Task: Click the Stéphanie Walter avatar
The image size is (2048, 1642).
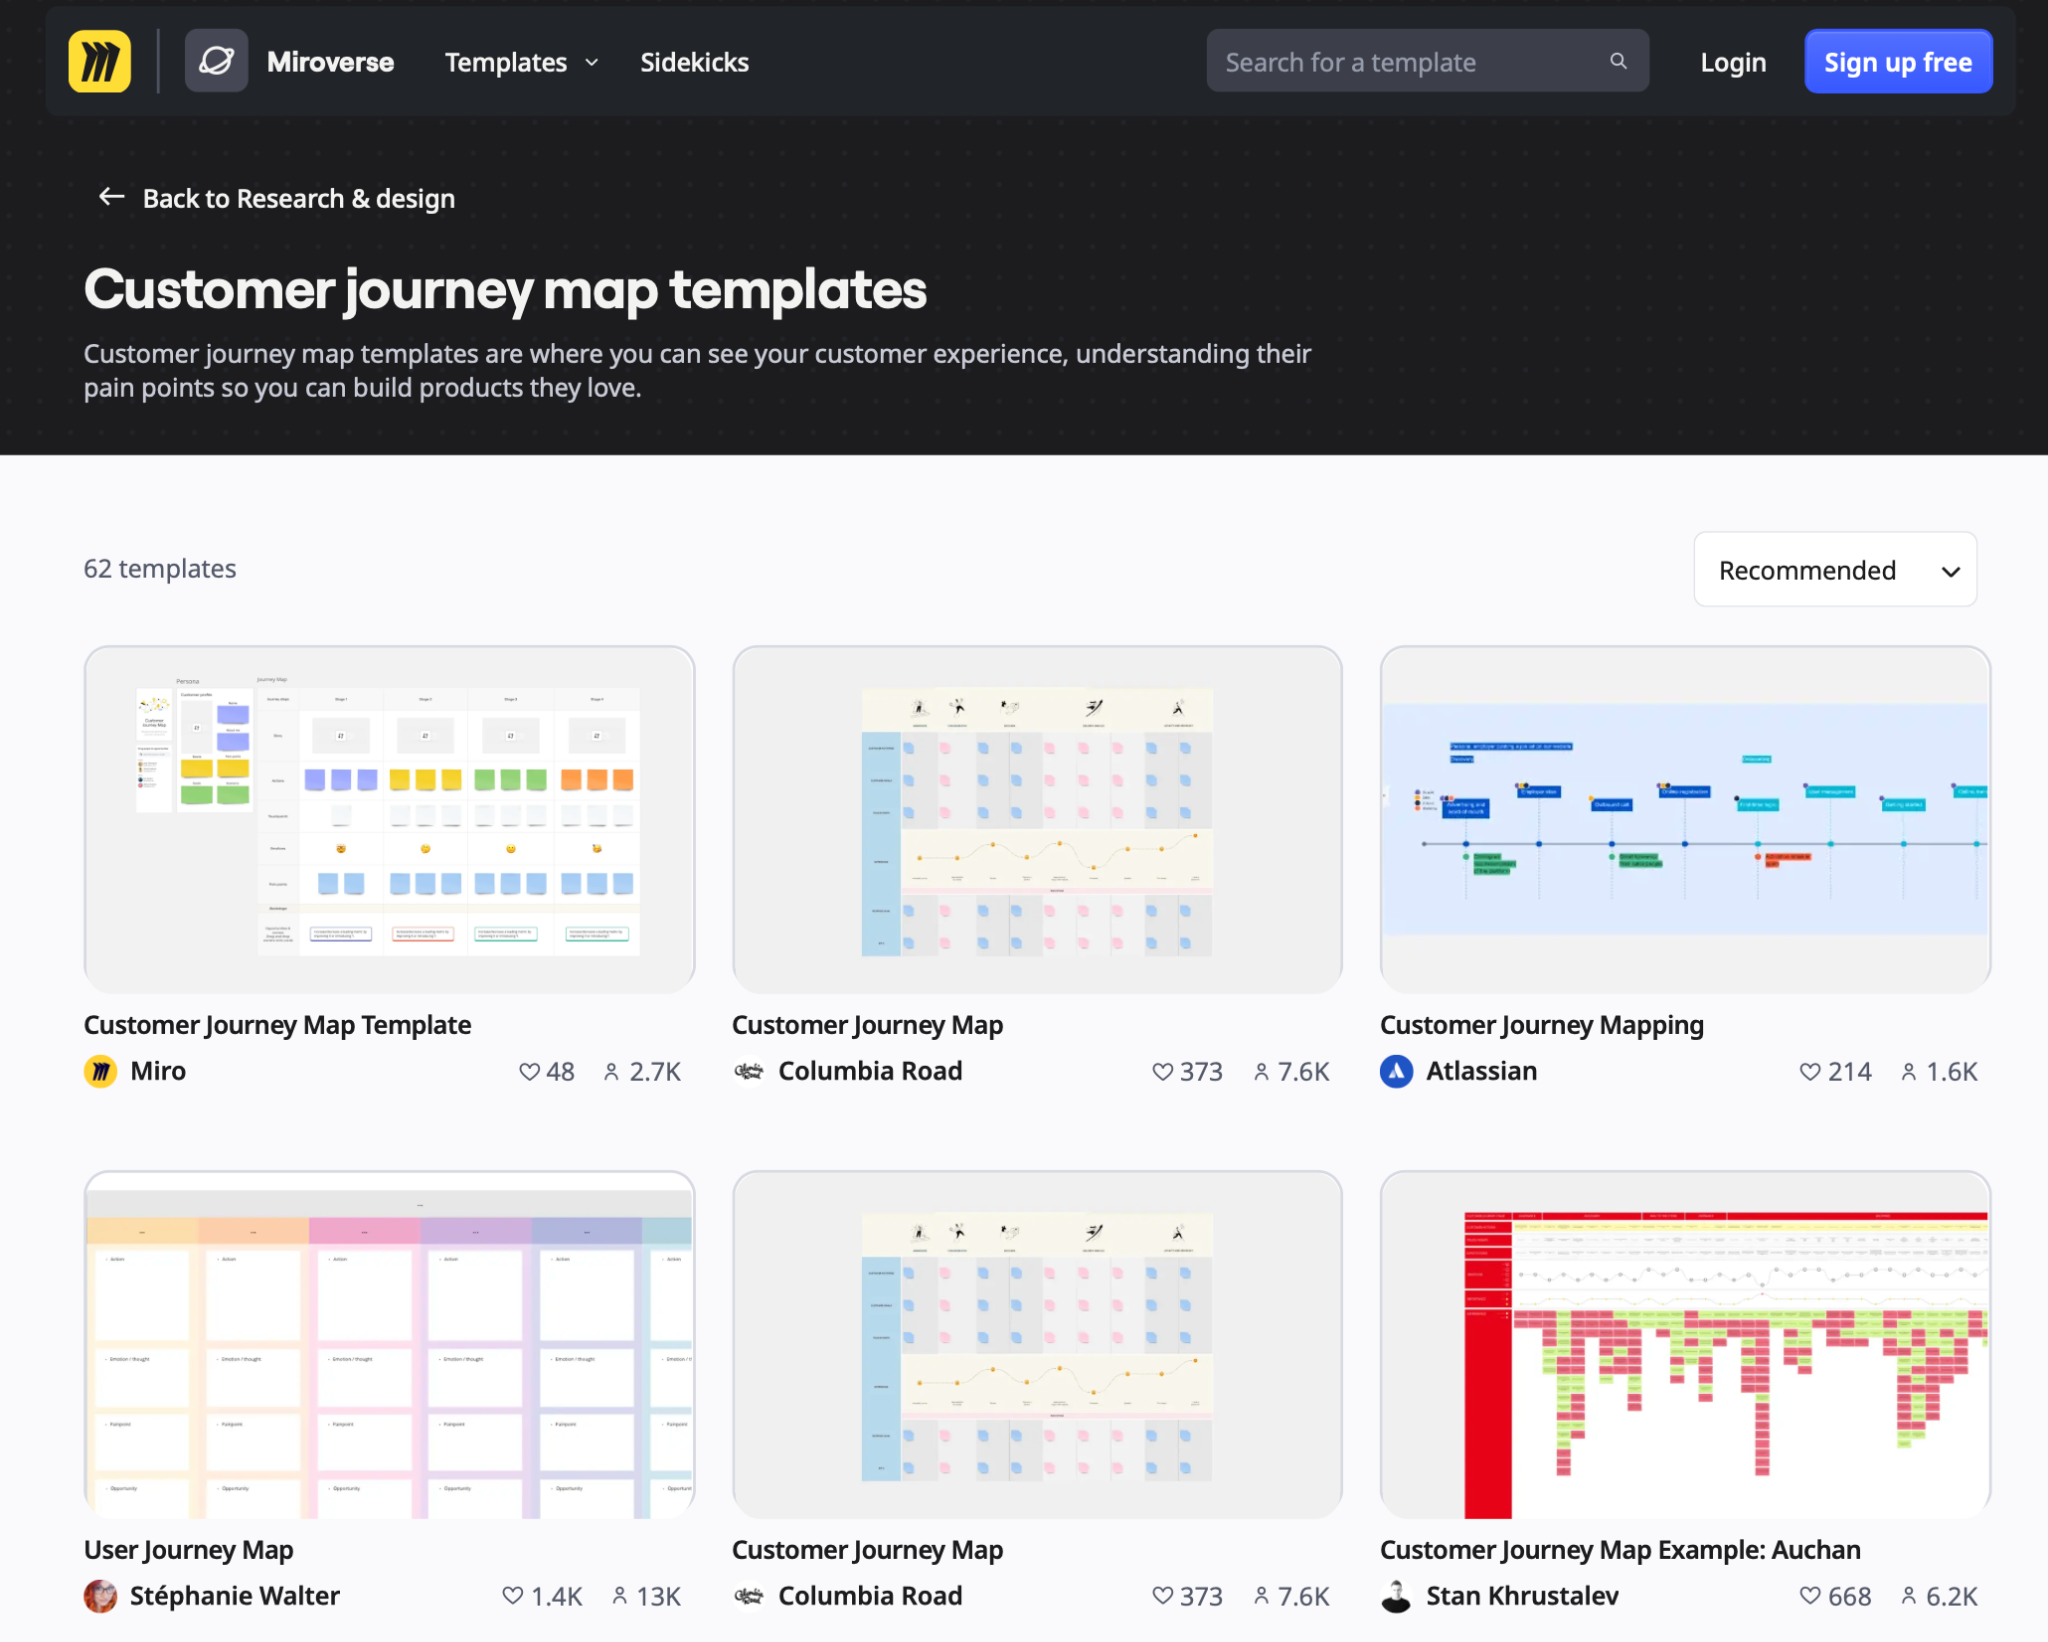Action: tap(100, 1596)
